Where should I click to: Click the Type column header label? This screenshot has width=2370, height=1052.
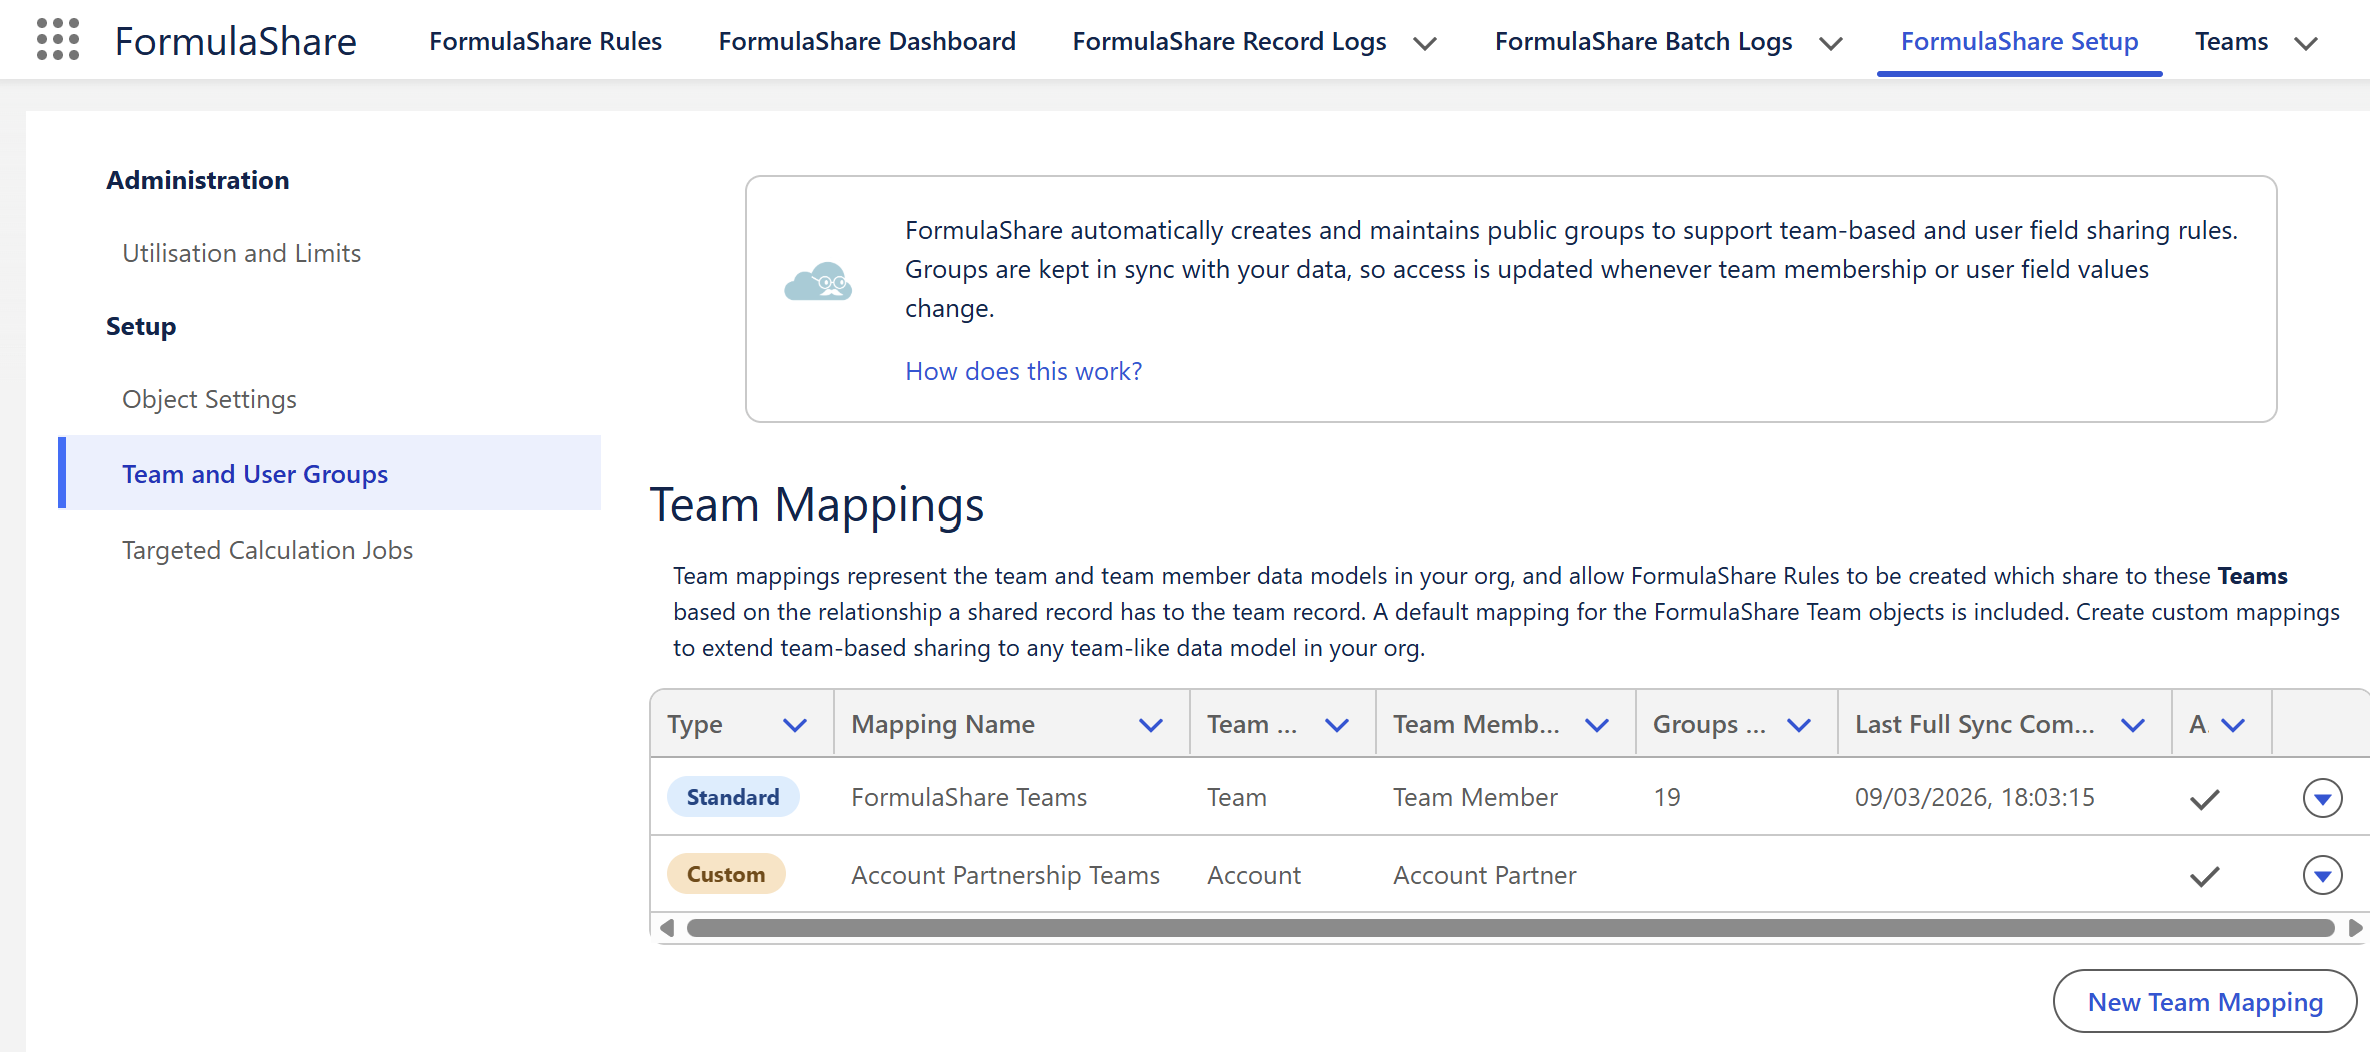(695, 725)
